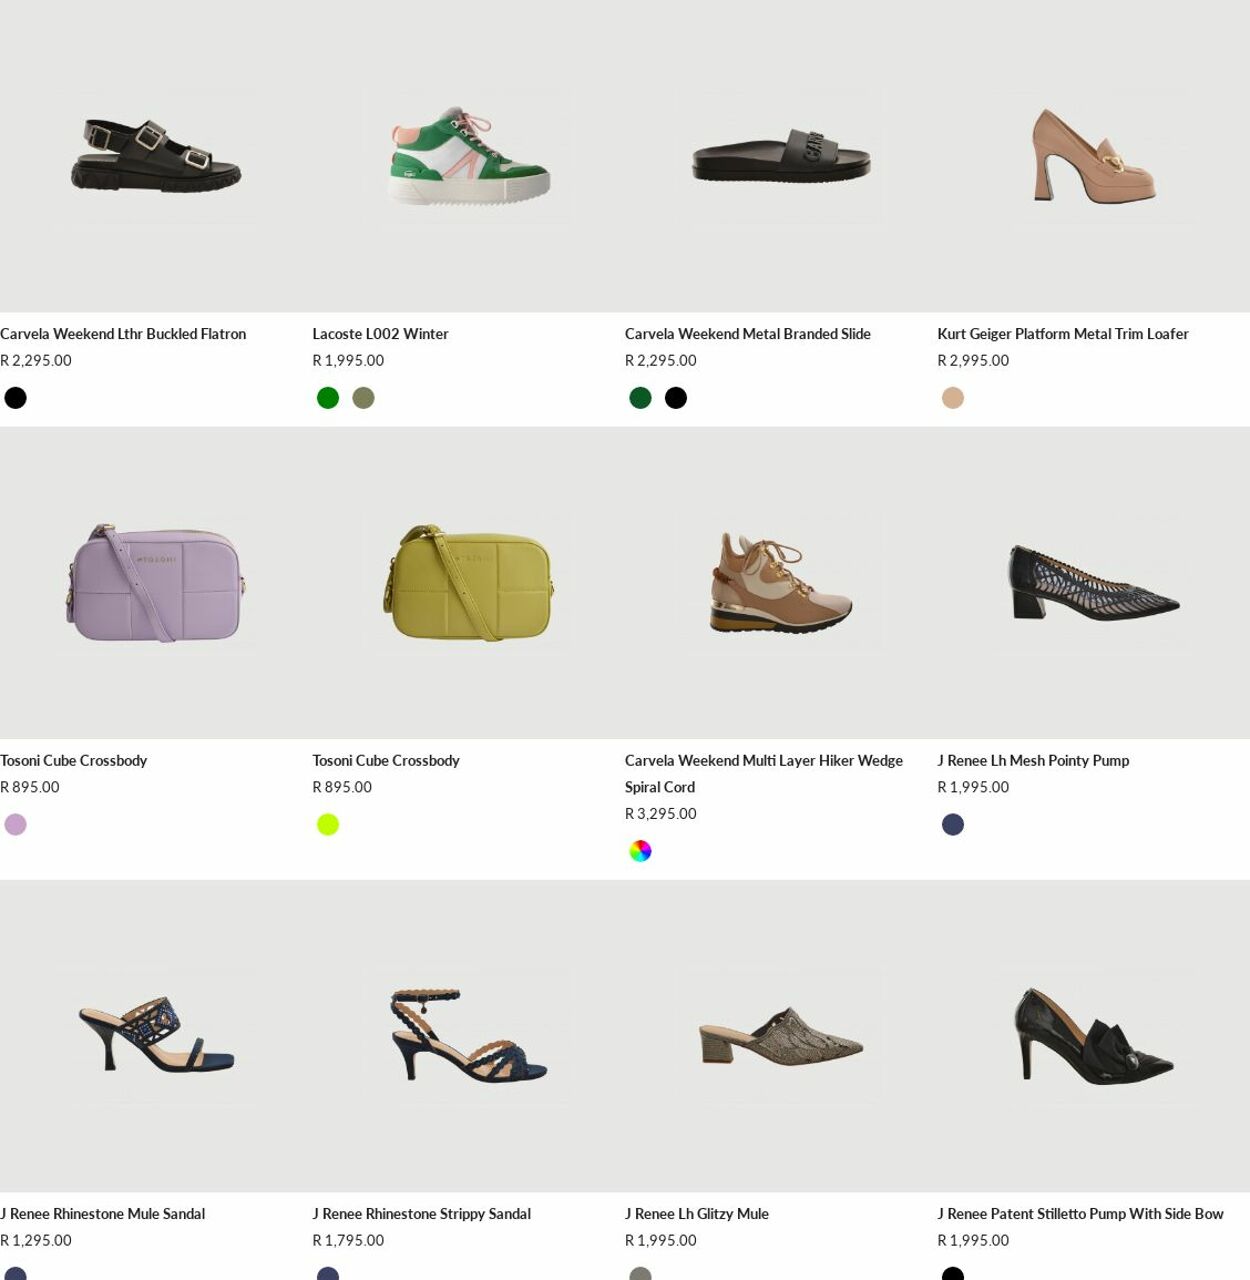Select bright green swatch for Lacoste L002 Winter
The width and height of the screenshot is (1250, 1280).
(x=328, y=398)
